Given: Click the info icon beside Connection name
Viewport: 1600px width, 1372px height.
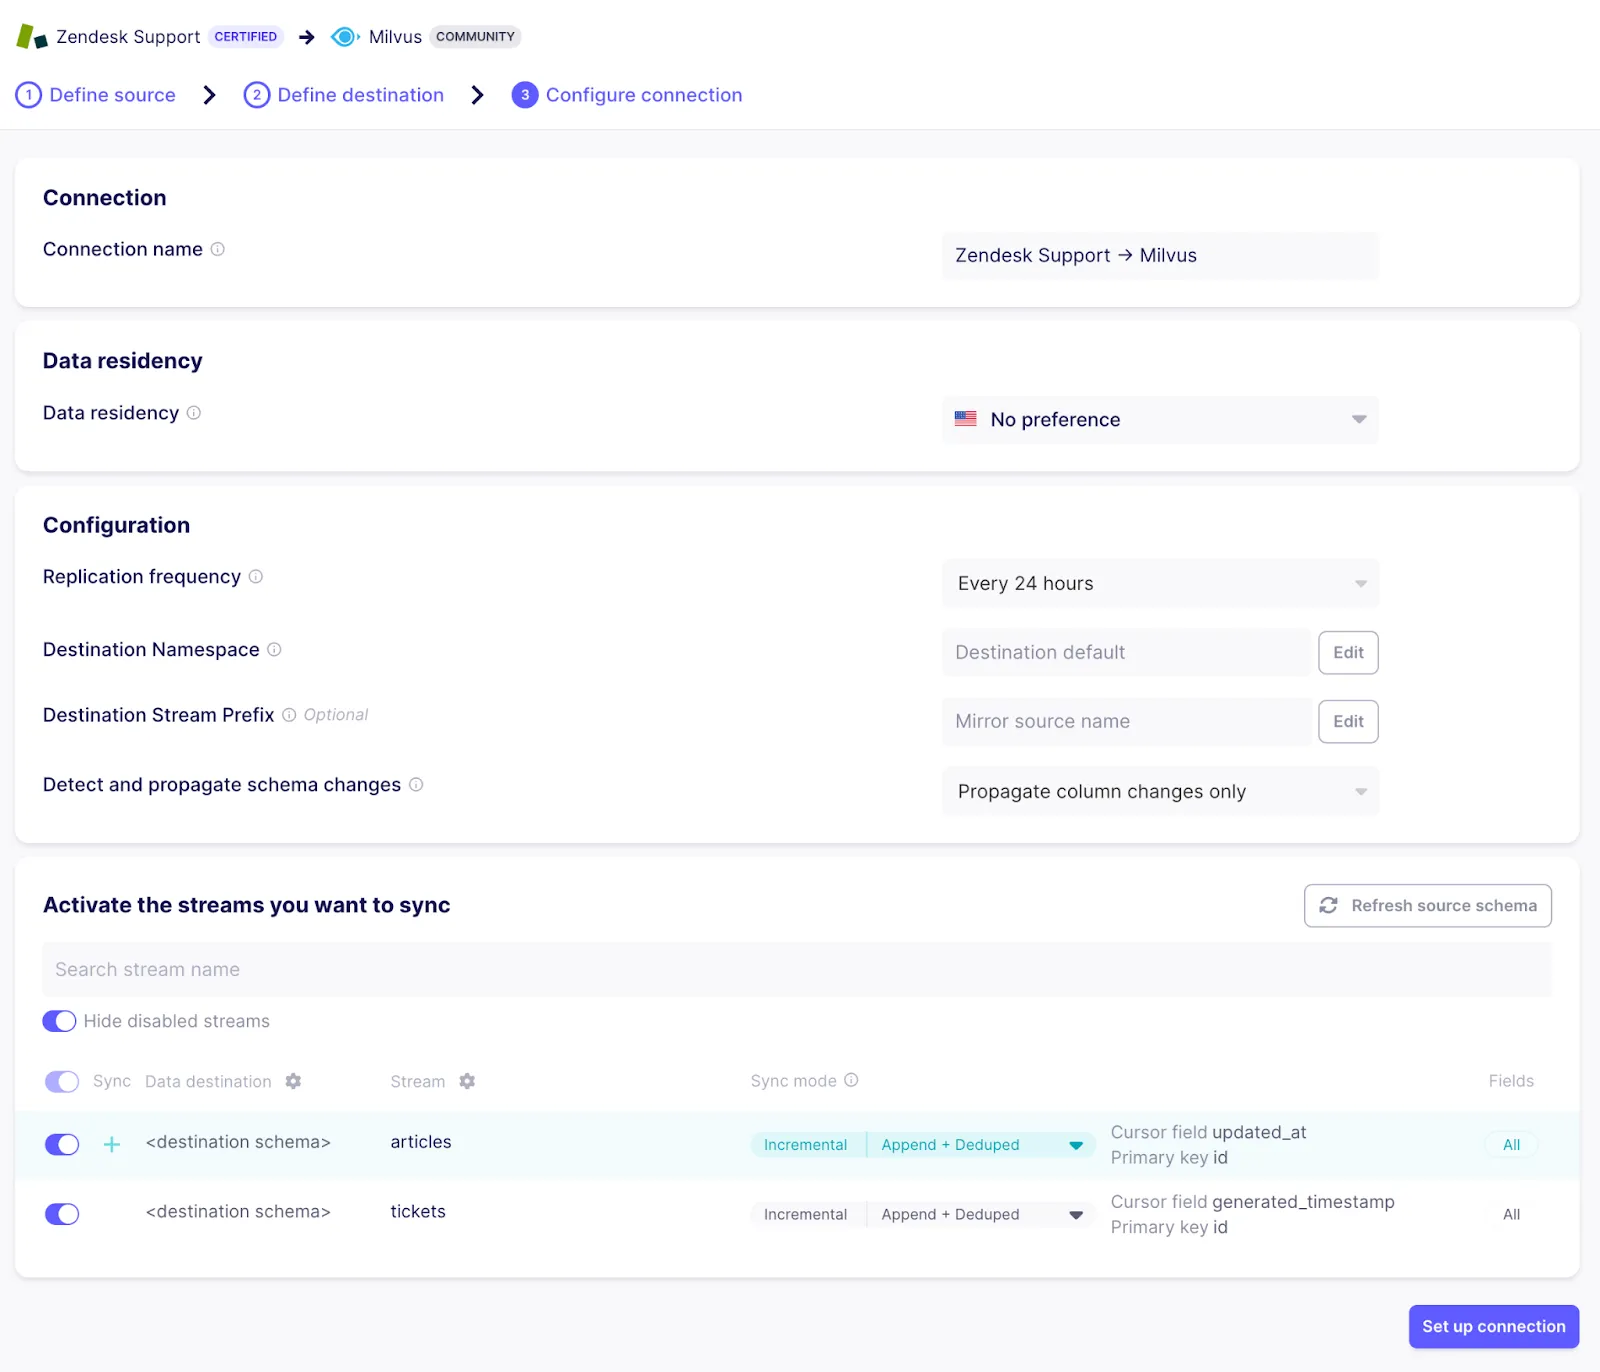Looking at the screenshot, I should tap(217, 249).
